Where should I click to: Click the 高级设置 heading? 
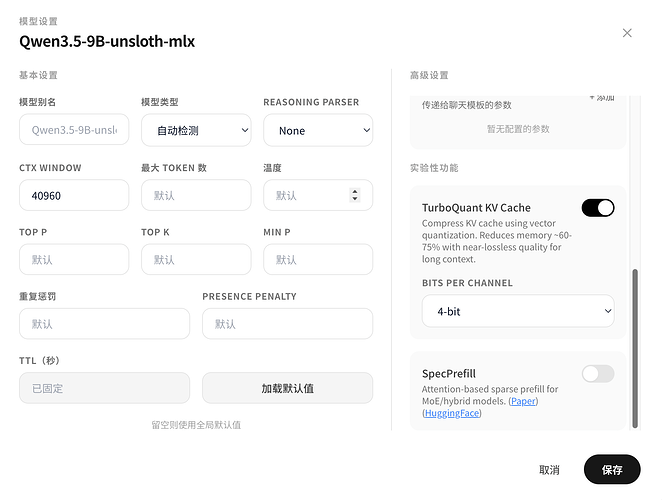429,75
